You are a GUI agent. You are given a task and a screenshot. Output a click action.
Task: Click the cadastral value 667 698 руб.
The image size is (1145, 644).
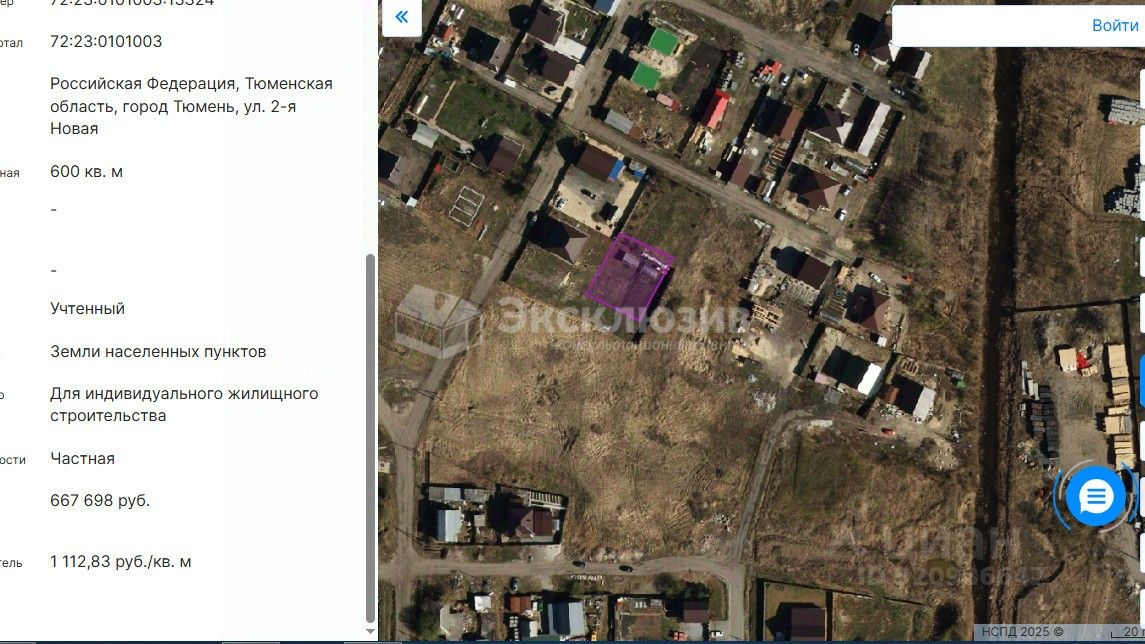[x=100, y=501]
